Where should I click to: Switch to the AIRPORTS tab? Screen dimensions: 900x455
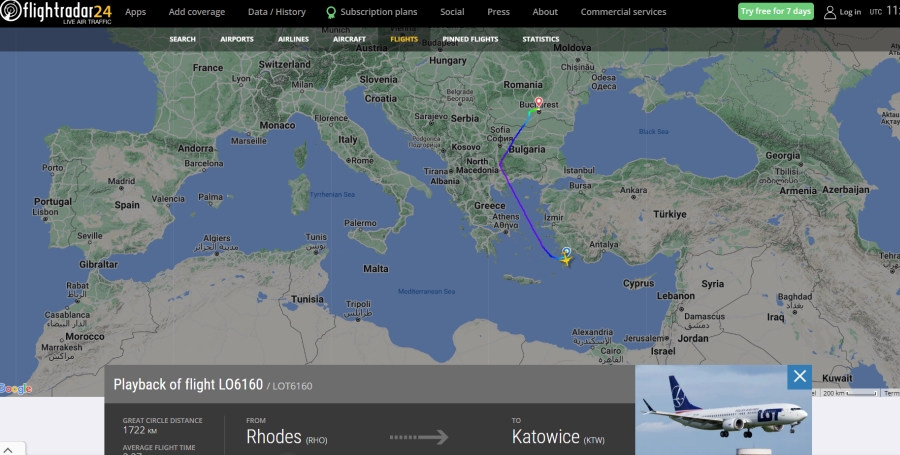pyautogui.click(x=236, y=39)
